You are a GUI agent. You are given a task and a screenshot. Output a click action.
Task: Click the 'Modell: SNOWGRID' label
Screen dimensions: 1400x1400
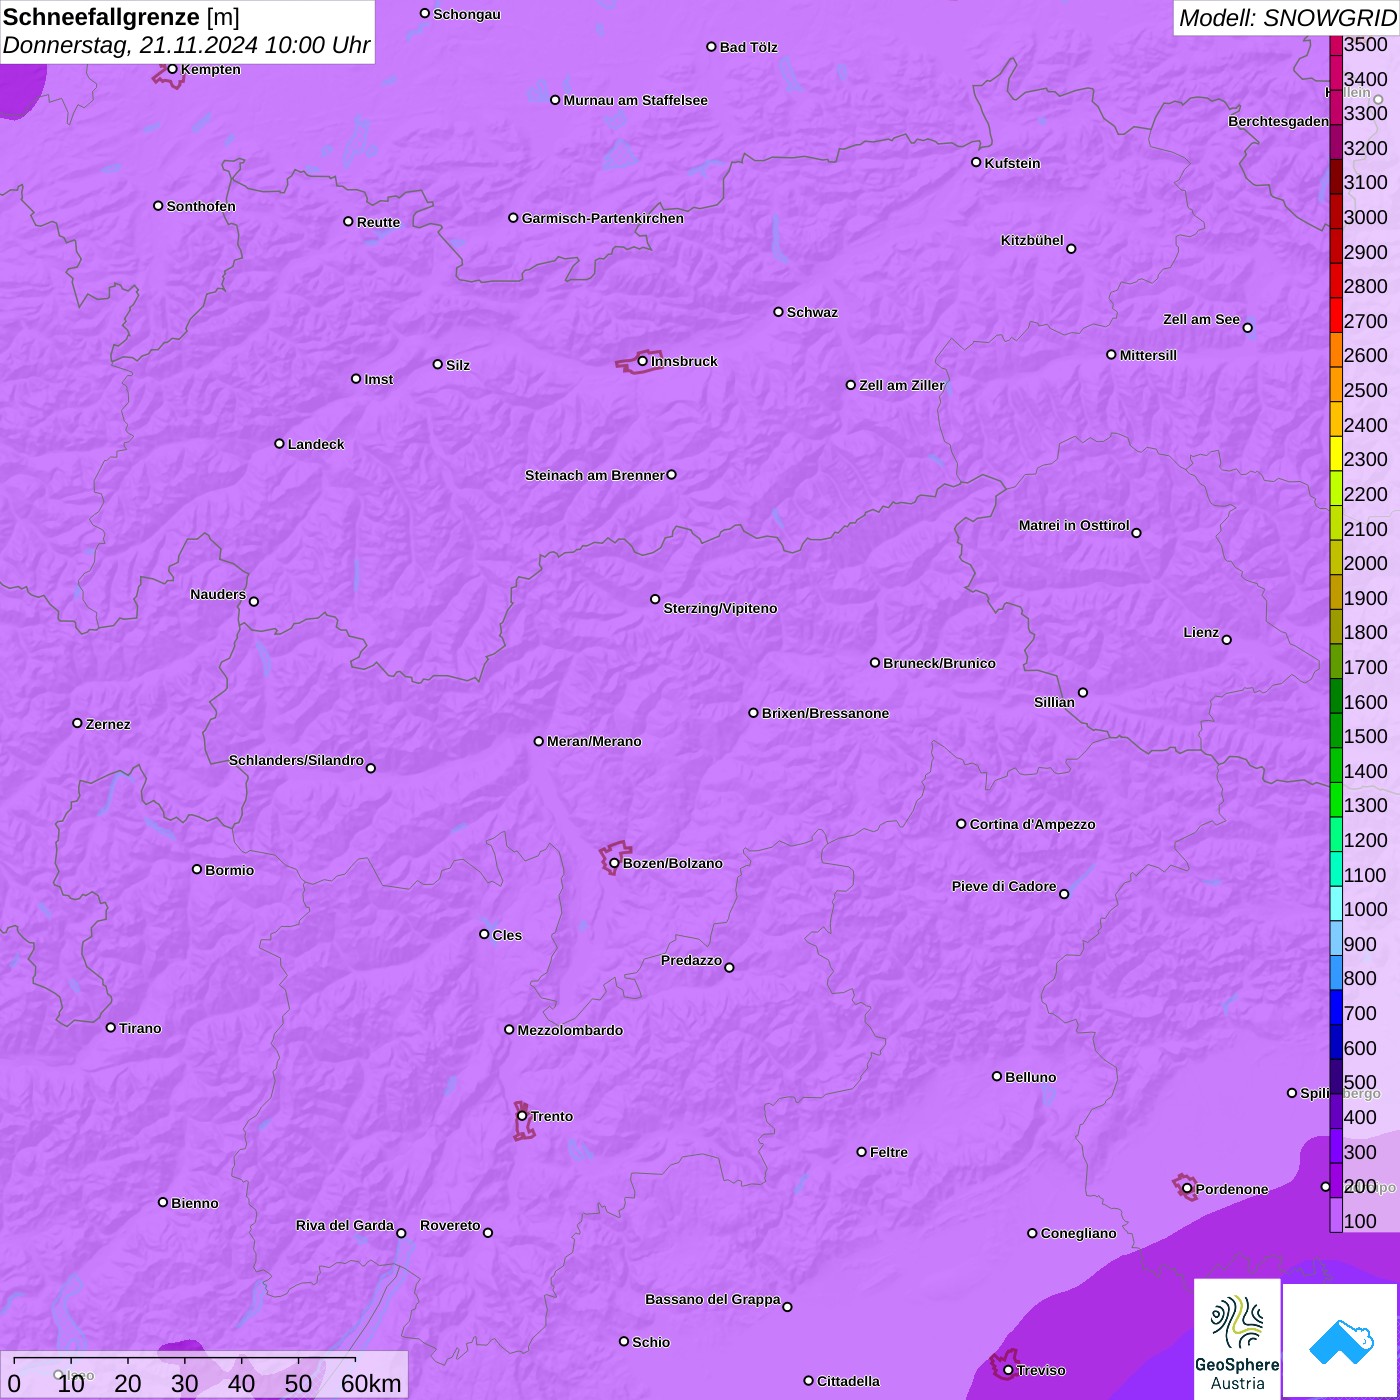[x=1287, y=18]
